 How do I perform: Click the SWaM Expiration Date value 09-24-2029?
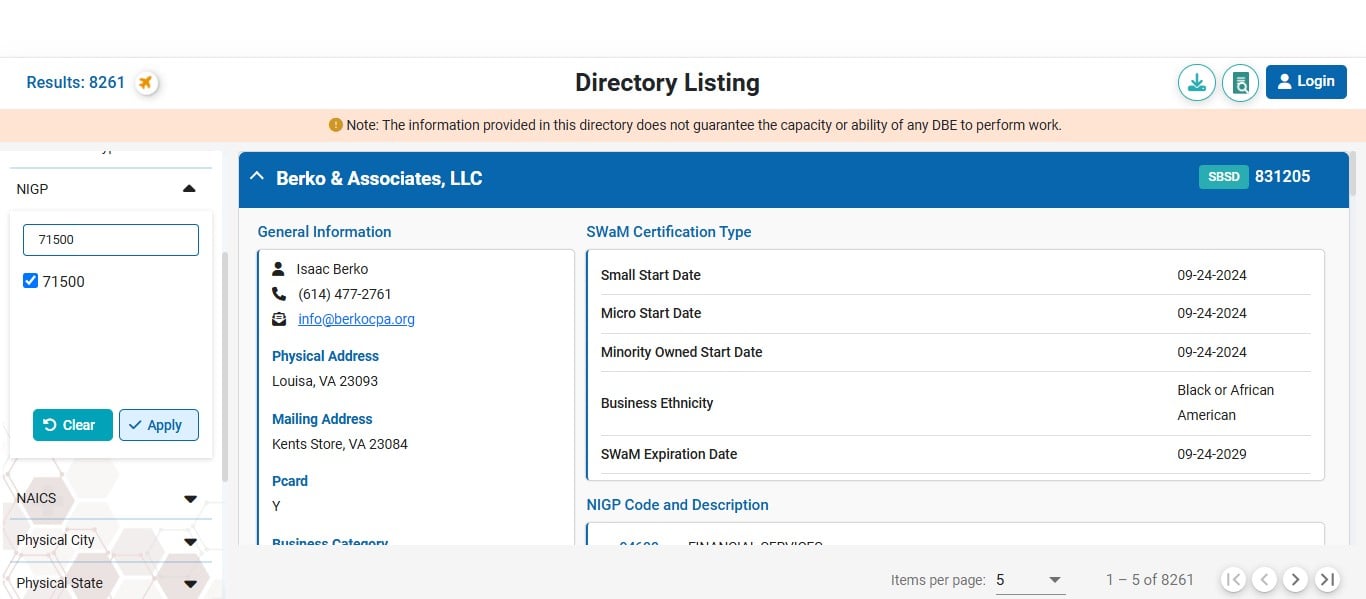pos(1212,454)
